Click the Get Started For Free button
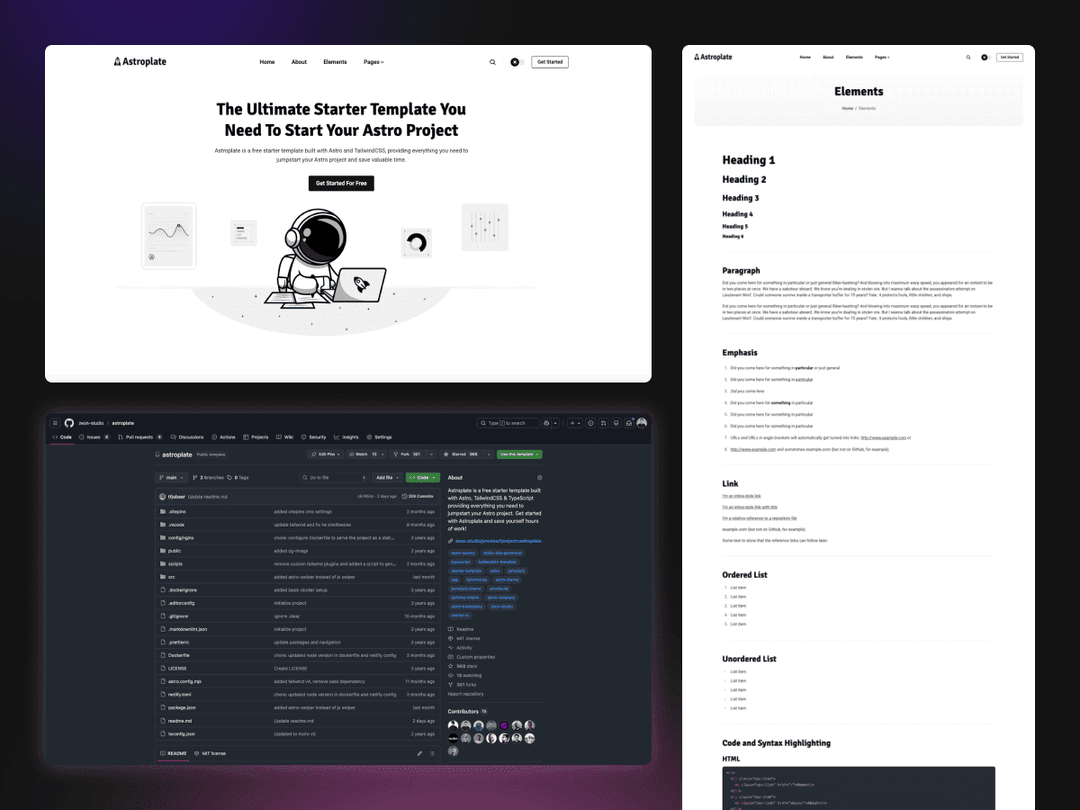The width and height of the screenshot is (1080, 810). [341, 183]
